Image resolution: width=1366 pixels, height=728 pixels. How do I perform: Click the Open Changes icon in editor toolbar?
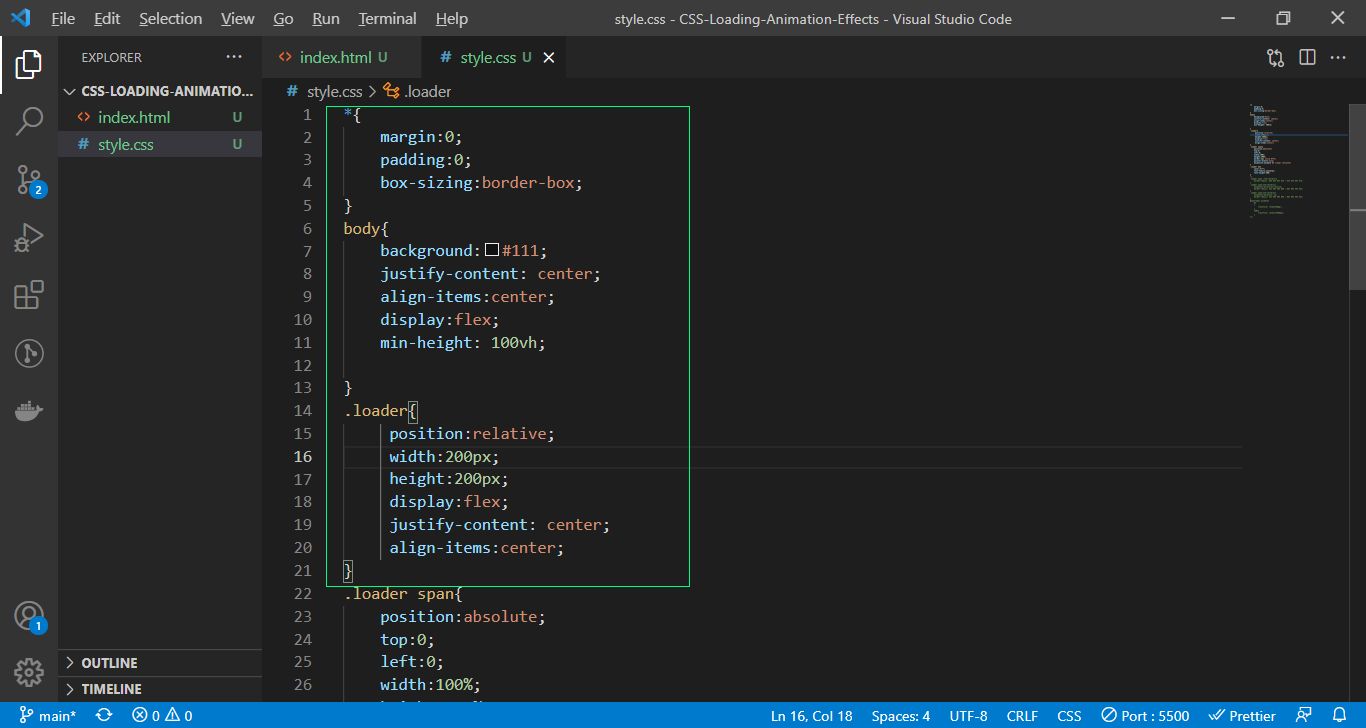pos(1275,58)
